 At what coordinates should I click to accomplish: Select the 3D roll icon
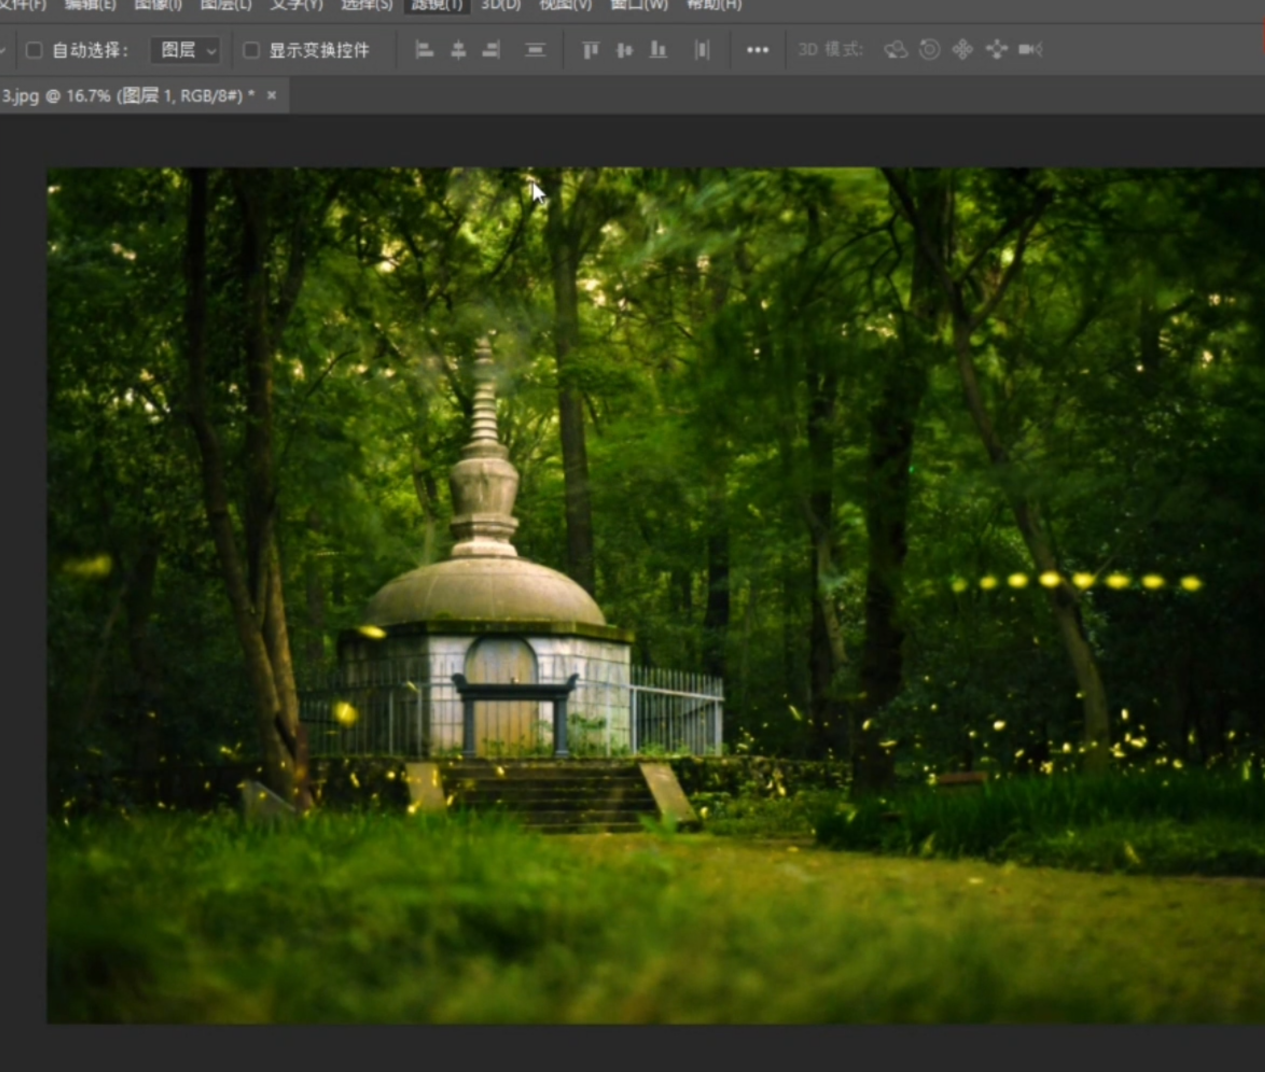(929, 50)
